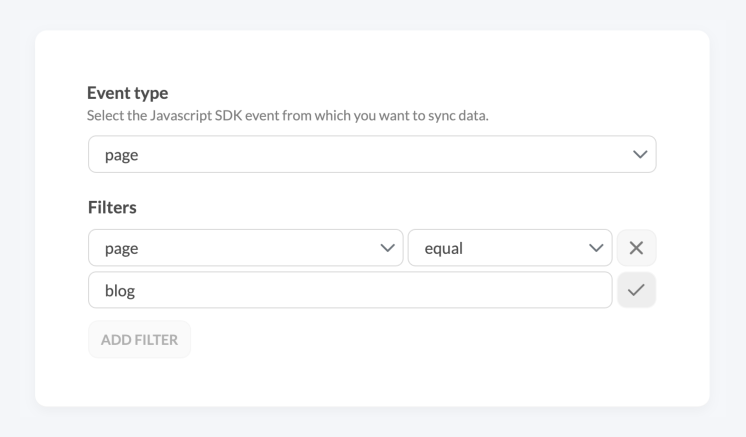Click the ADD FILTER button
The height and width of the screenshot is (437, 746).
[139, 340]
